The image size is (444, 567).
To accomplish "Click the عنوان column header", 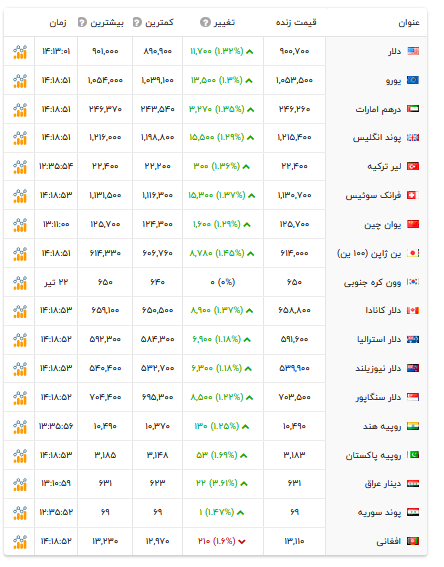I will click(409, 23).
